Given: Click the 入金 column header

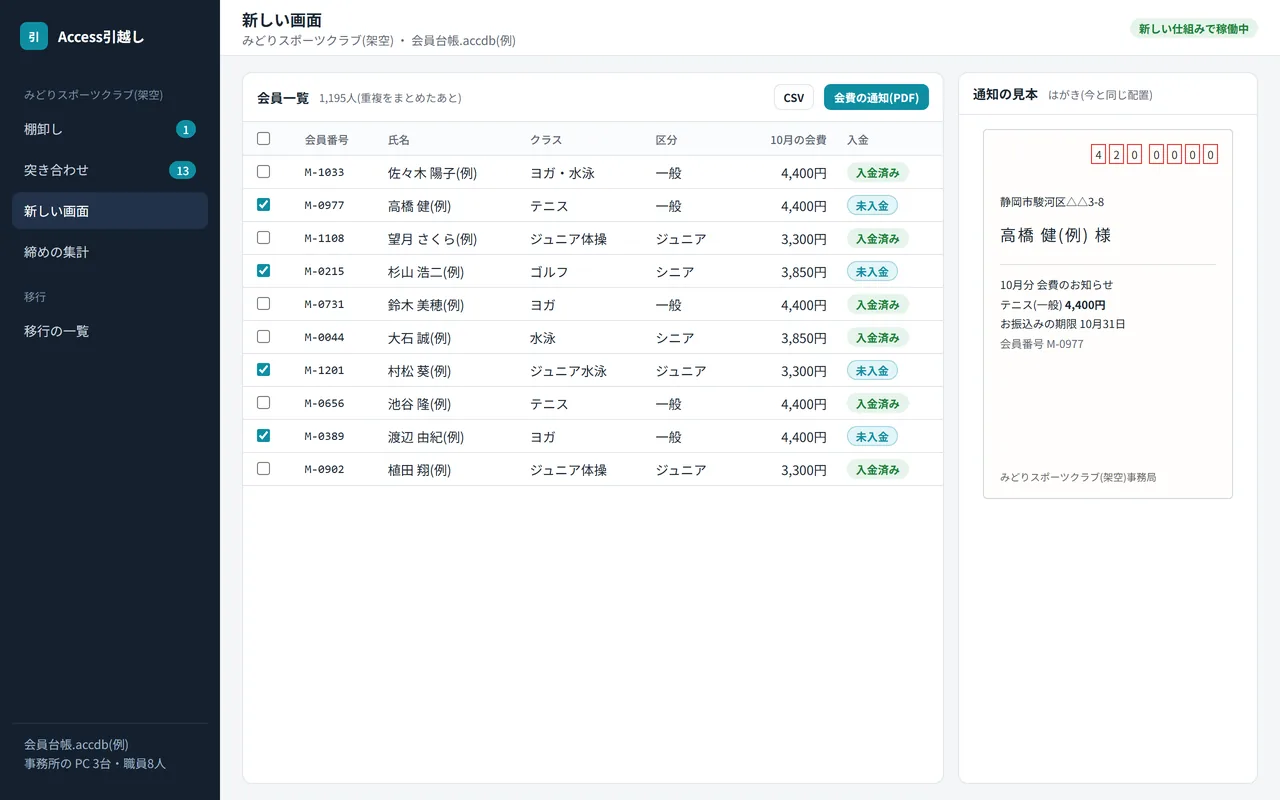Looking at the screenshot, I should pyautogui.click(x=858, y=140).
